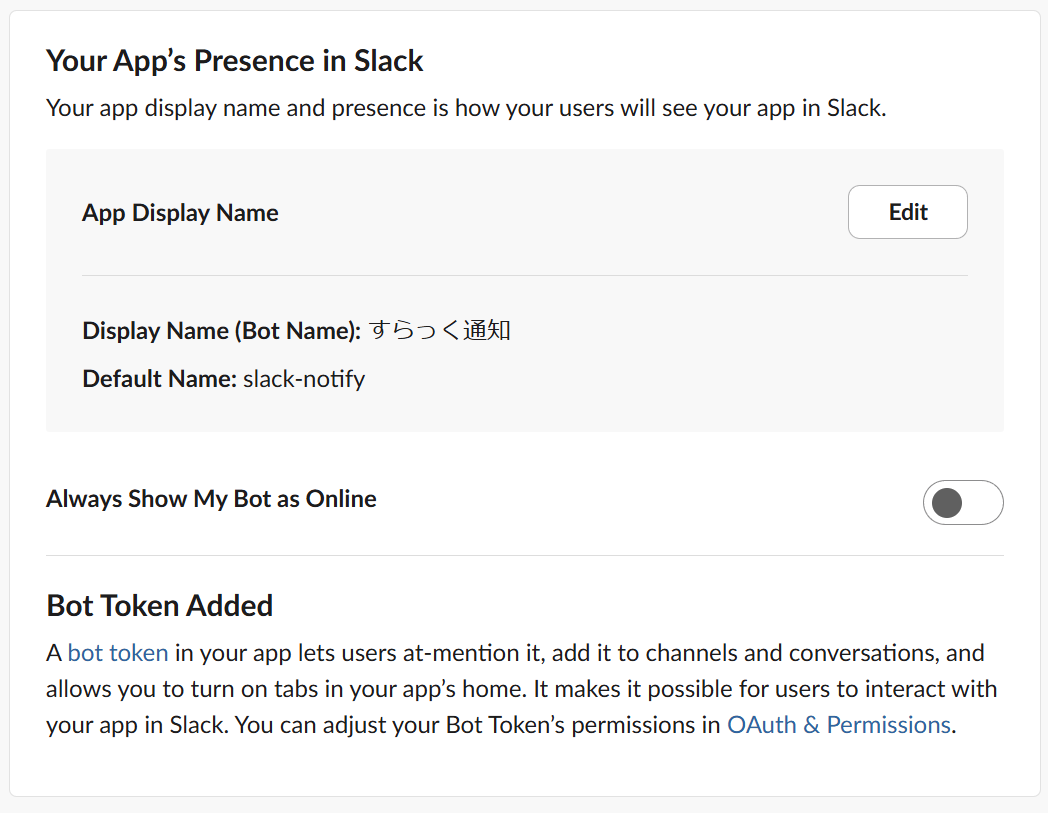Click the empty right side of the online toggle track

982,502
